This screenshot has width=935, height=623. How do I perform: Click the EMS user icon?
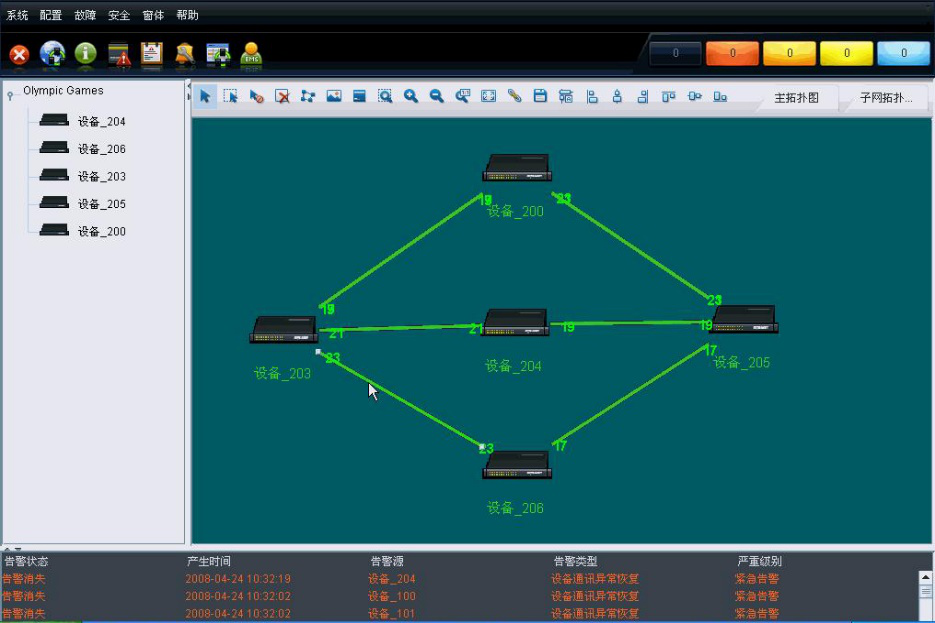point(251,54)
